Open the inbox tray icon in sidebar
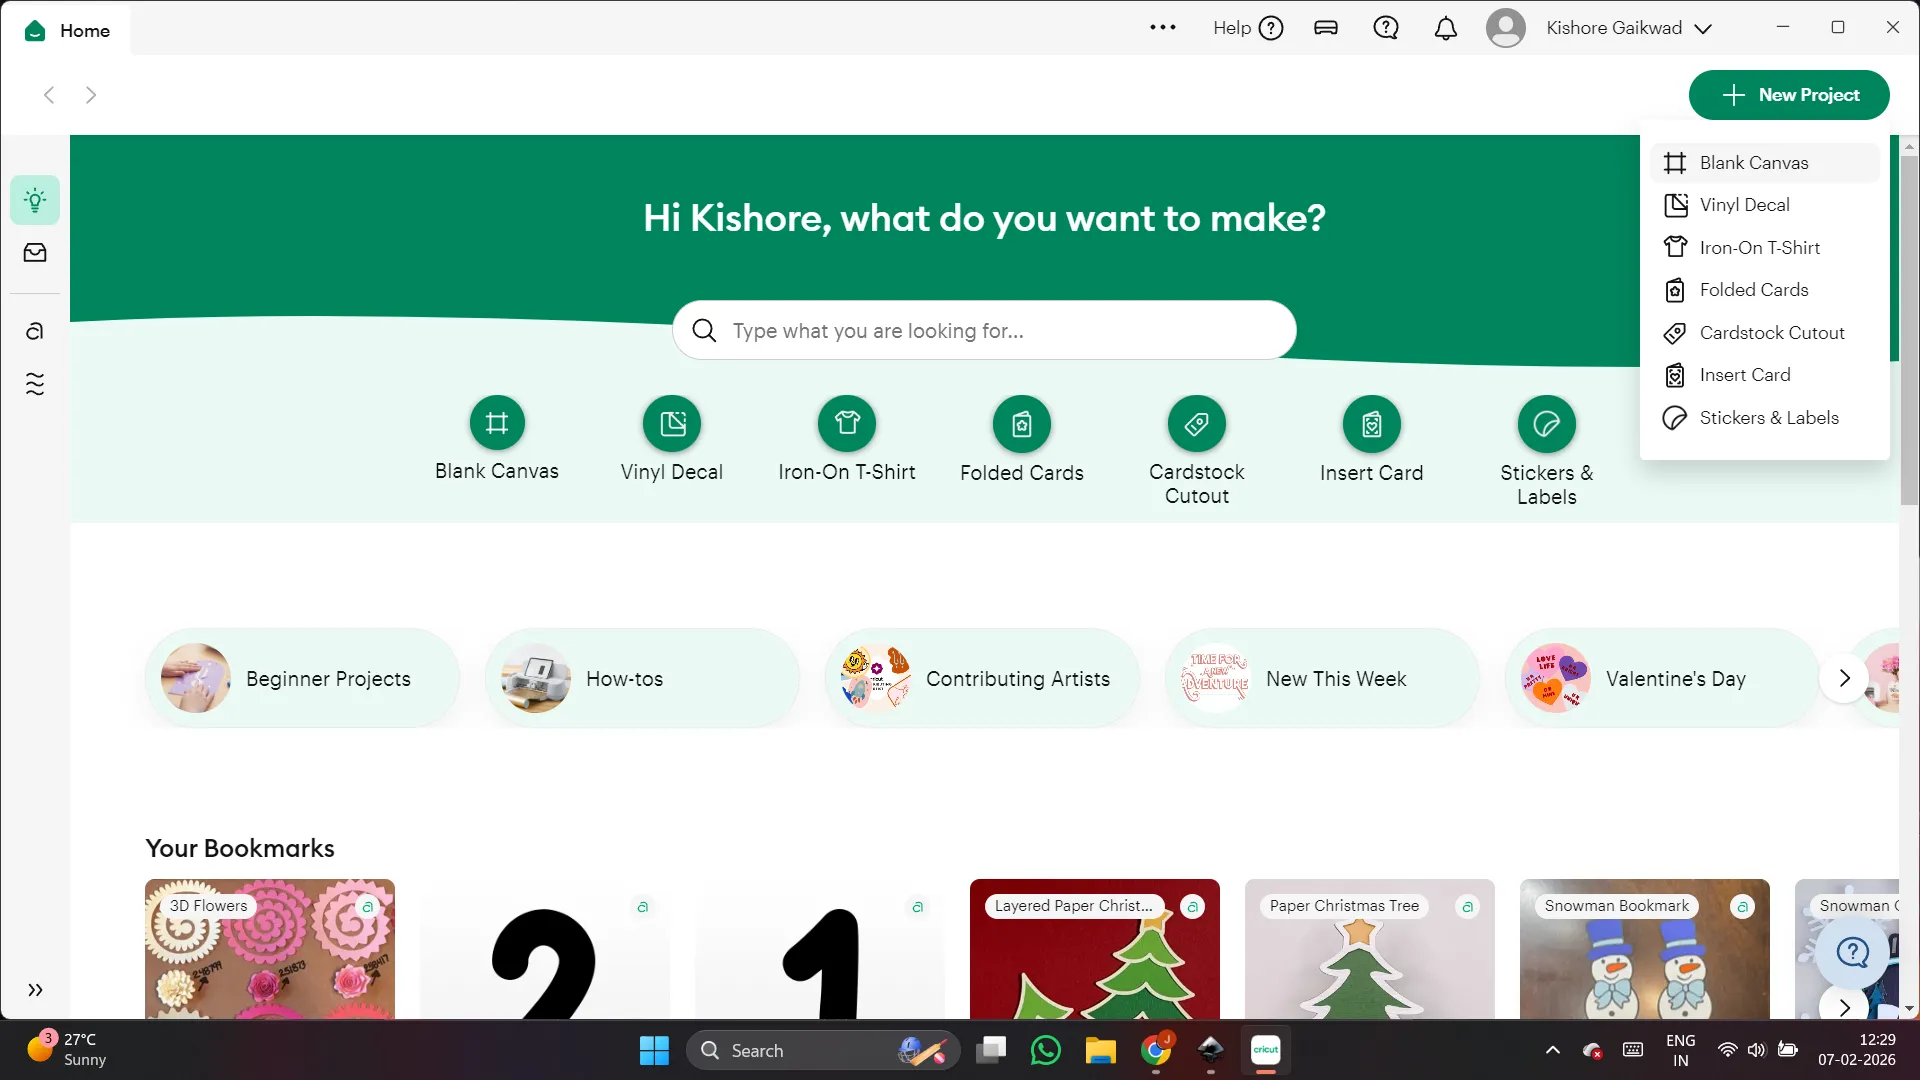Viewport: 1920px width, 1080px height. pyautogui.click(x=35, y=253)
